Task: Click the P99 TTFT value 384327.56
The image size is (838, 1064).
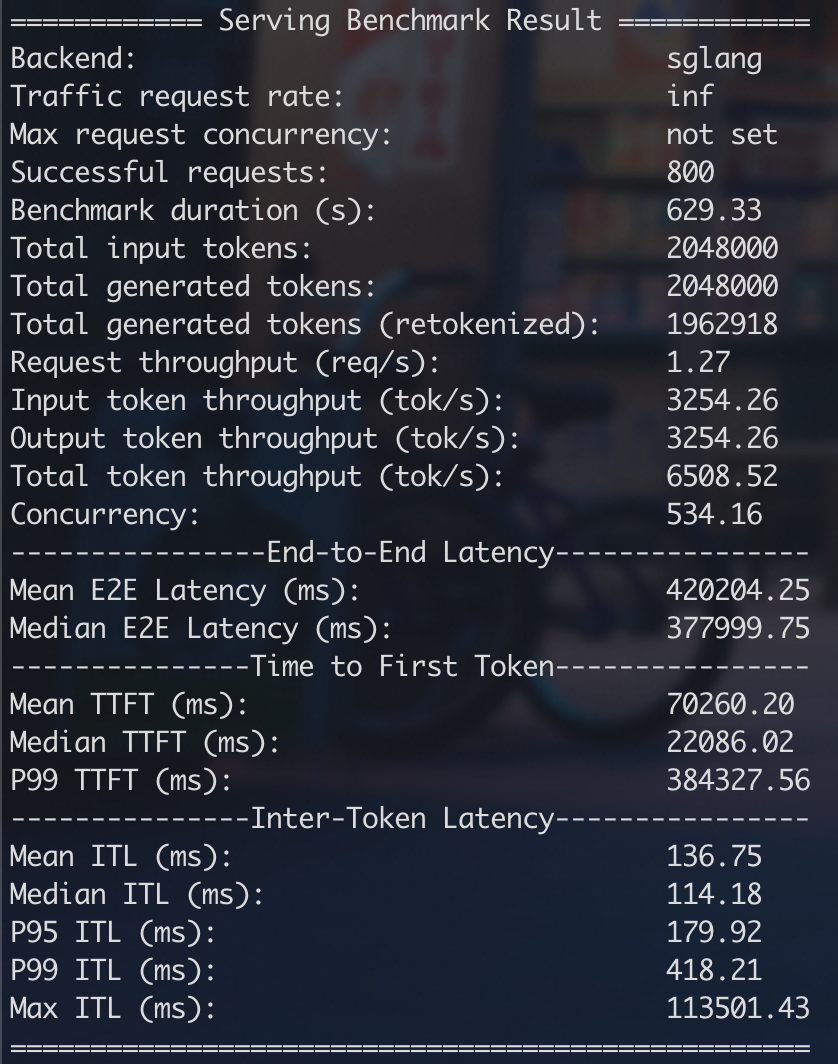Action: (x=737, y=780)
